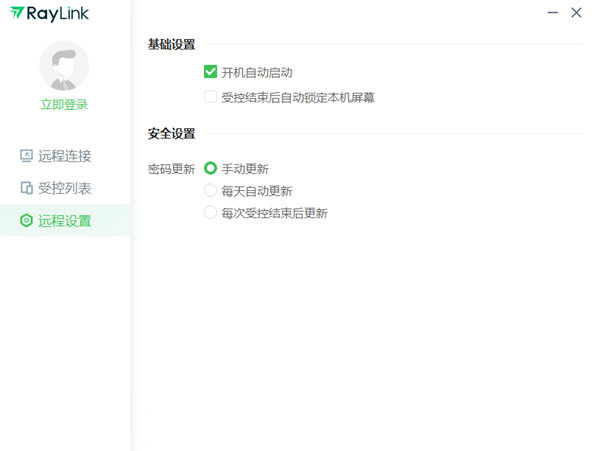The height and width of the screenshot is (451, 600).
Task: Click the device list icon beside 受控列表
Action: (x=26, y=188)
